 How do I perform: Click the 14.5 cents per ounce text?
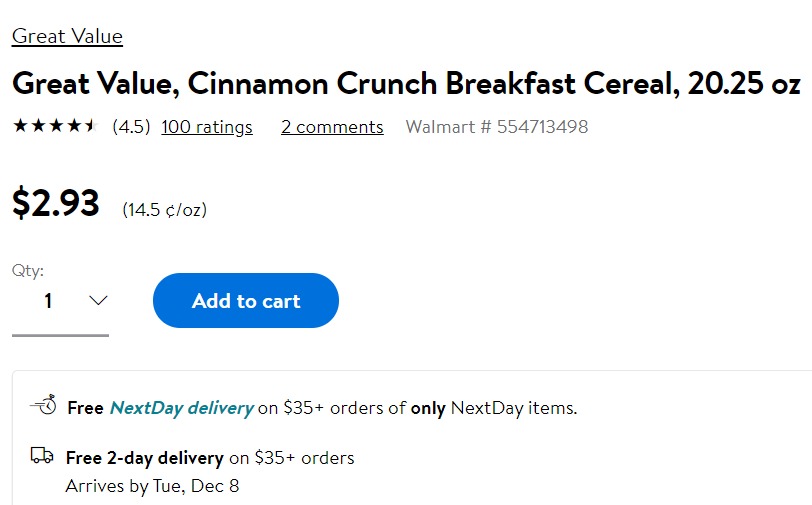click(165, 210)
